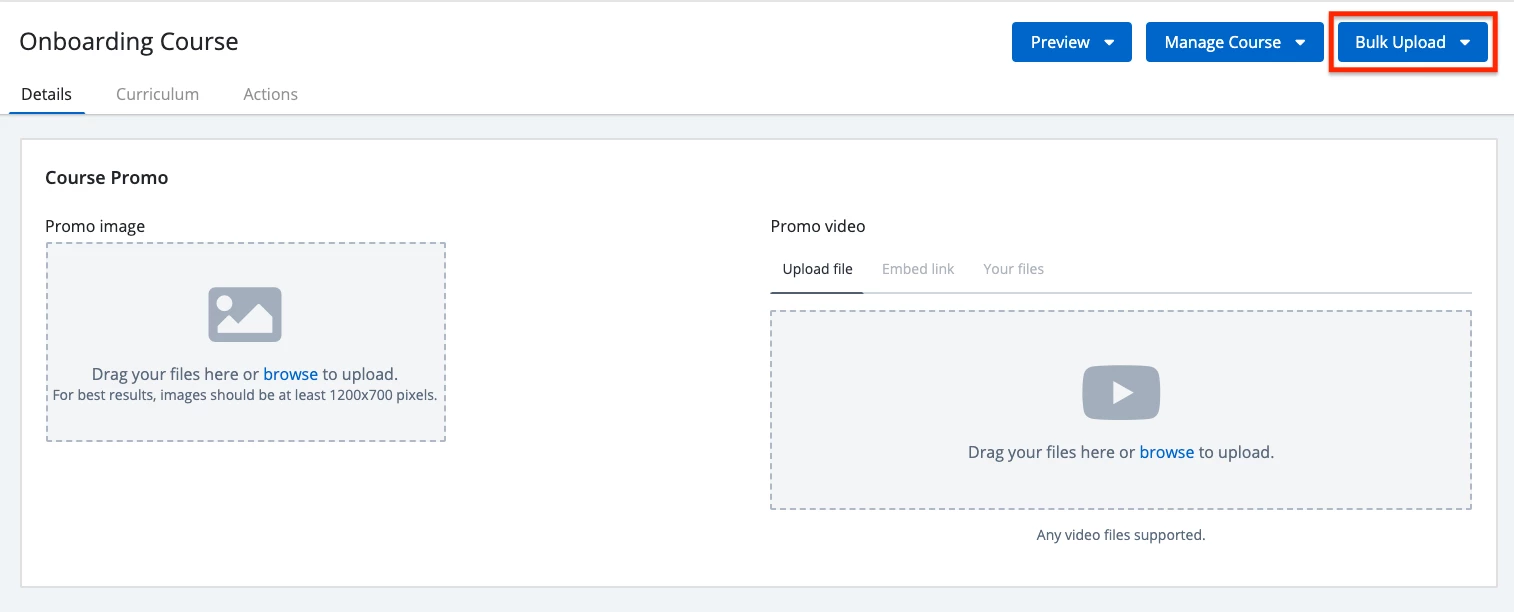This screenshot has height=612, width=1514.
Task: Click the Course Promo heading
Action: pyautogui.click(x=107, y=178)
